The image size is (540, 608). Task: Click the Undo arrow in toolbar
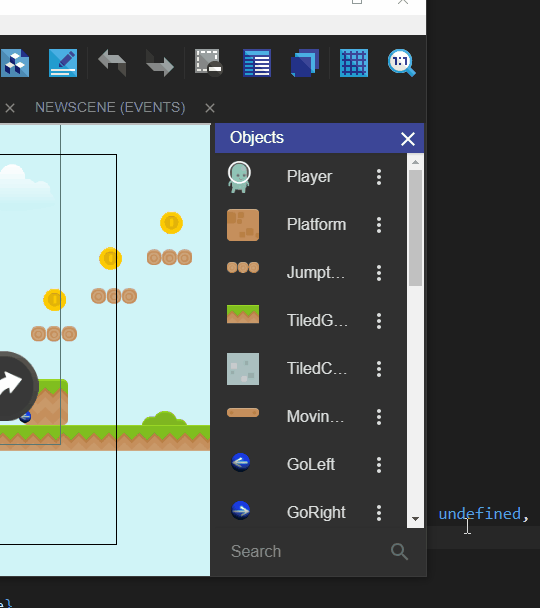click(112, 63)
